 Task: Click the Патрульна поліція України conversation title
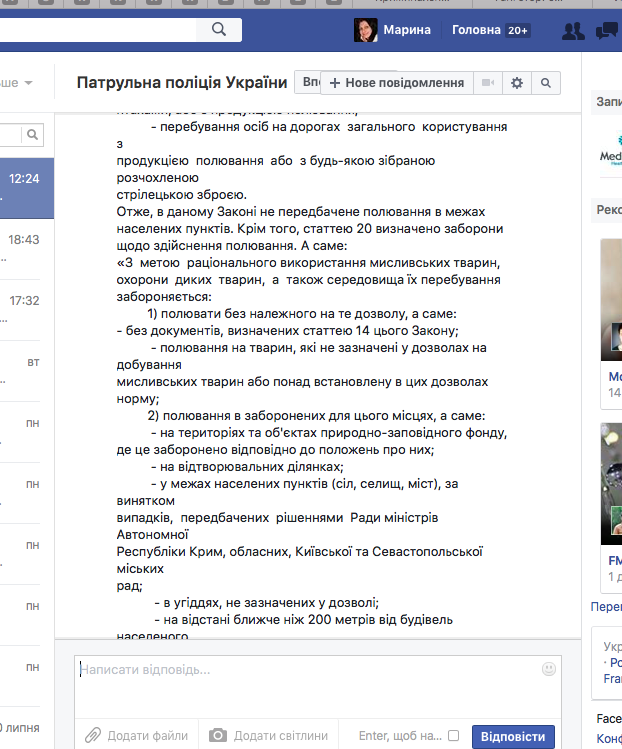(182, 83)
